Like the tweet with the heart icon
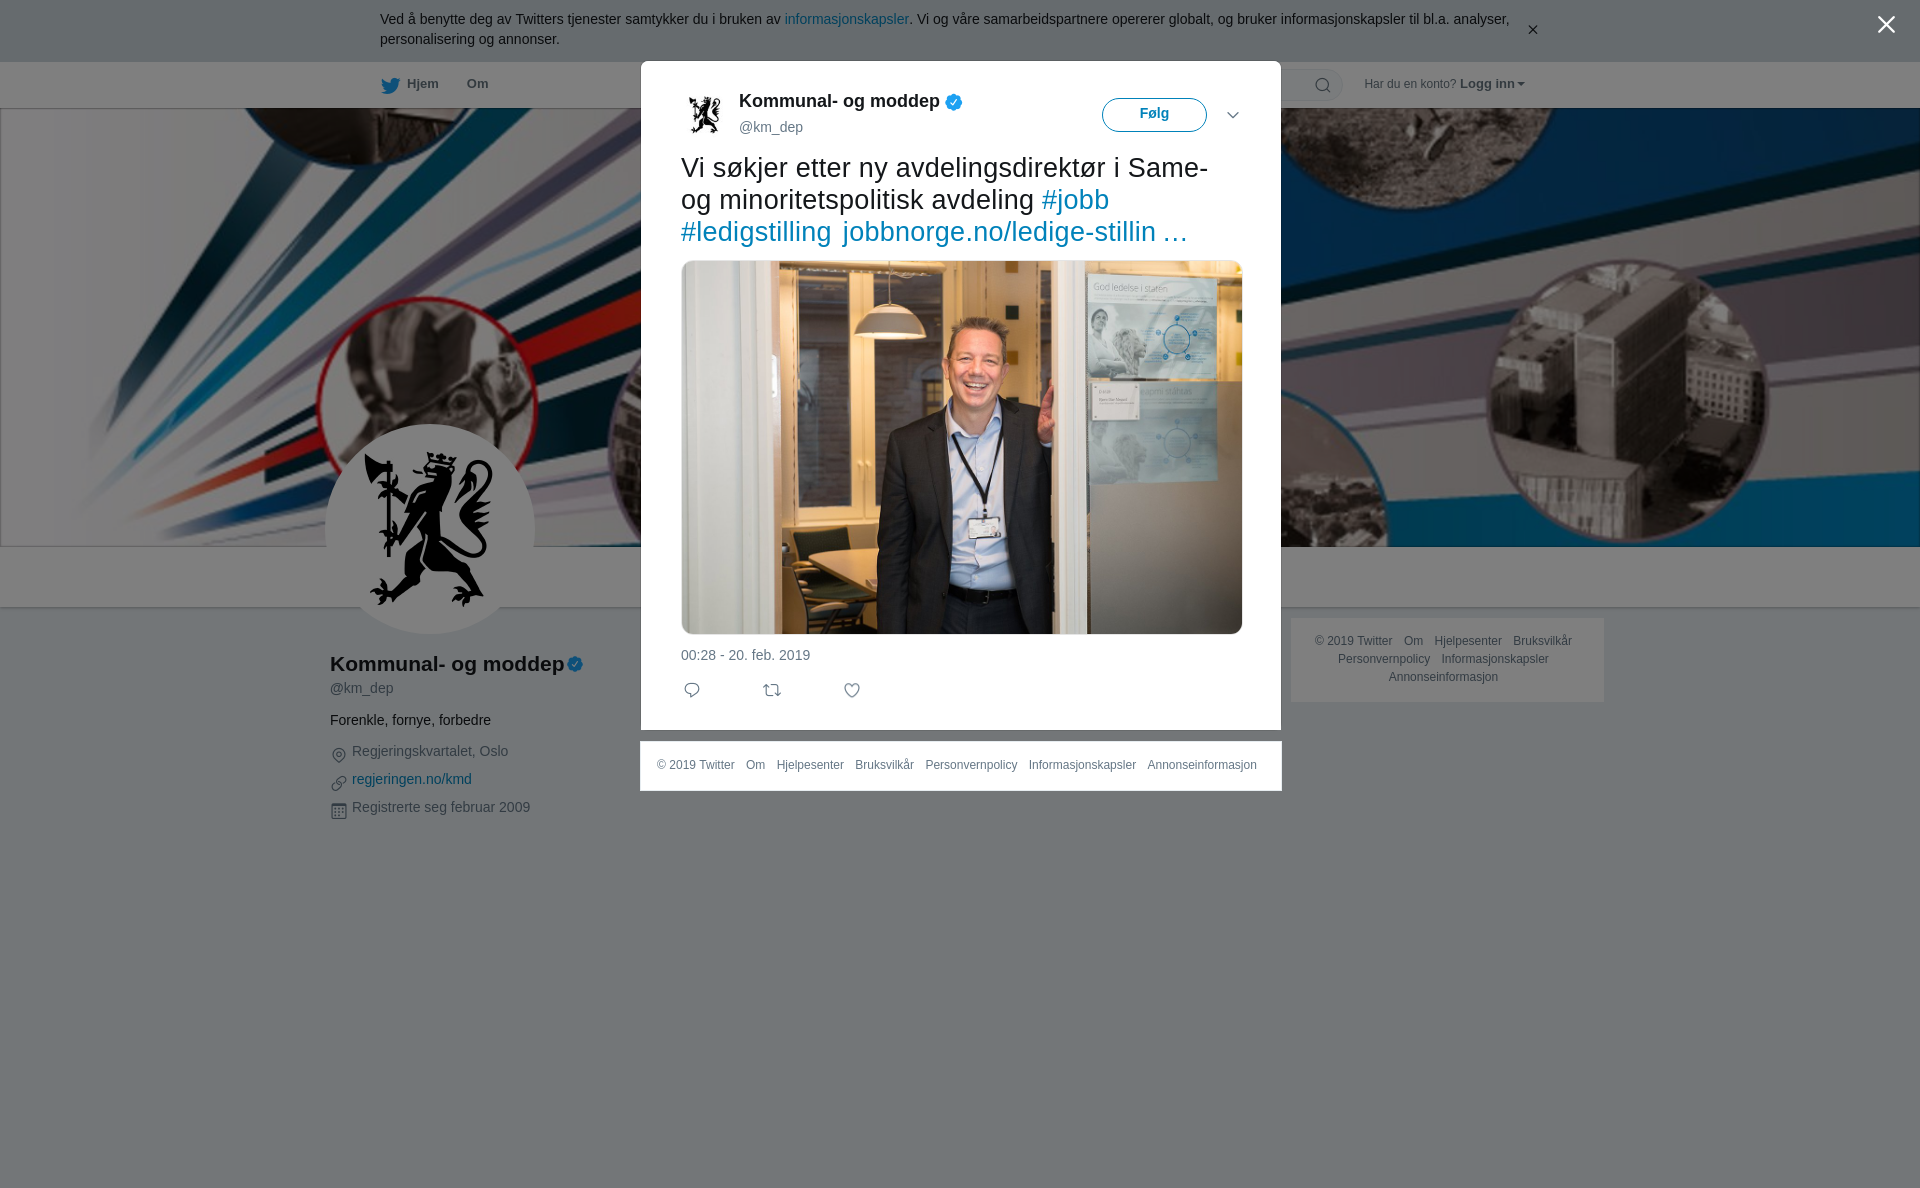The image size is (1920, 1188). click(x=852, y=690)
